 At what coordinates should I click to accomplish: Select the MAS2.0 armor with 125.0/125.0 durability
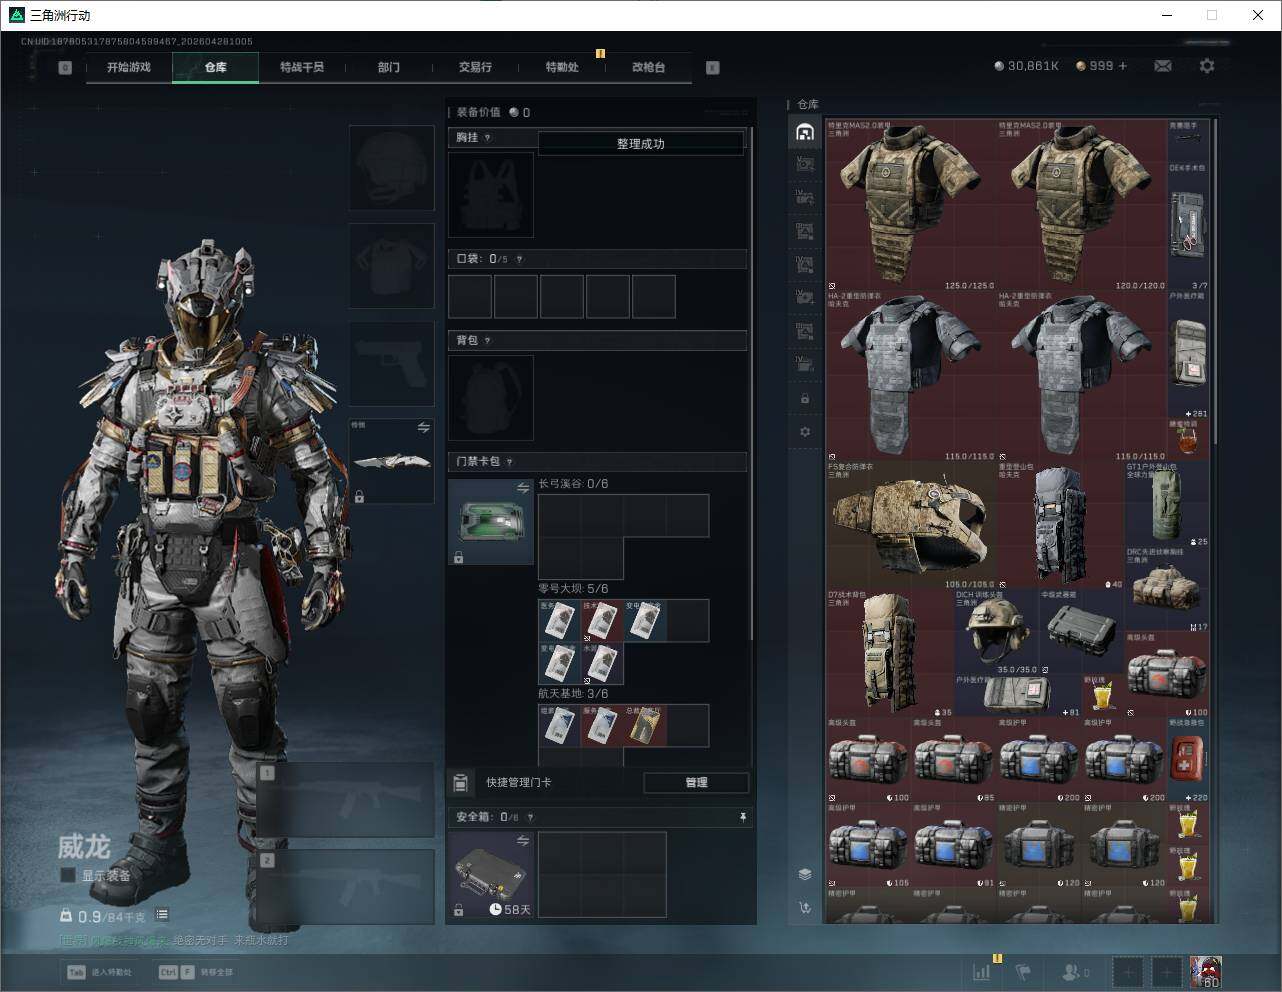(911, 206)
